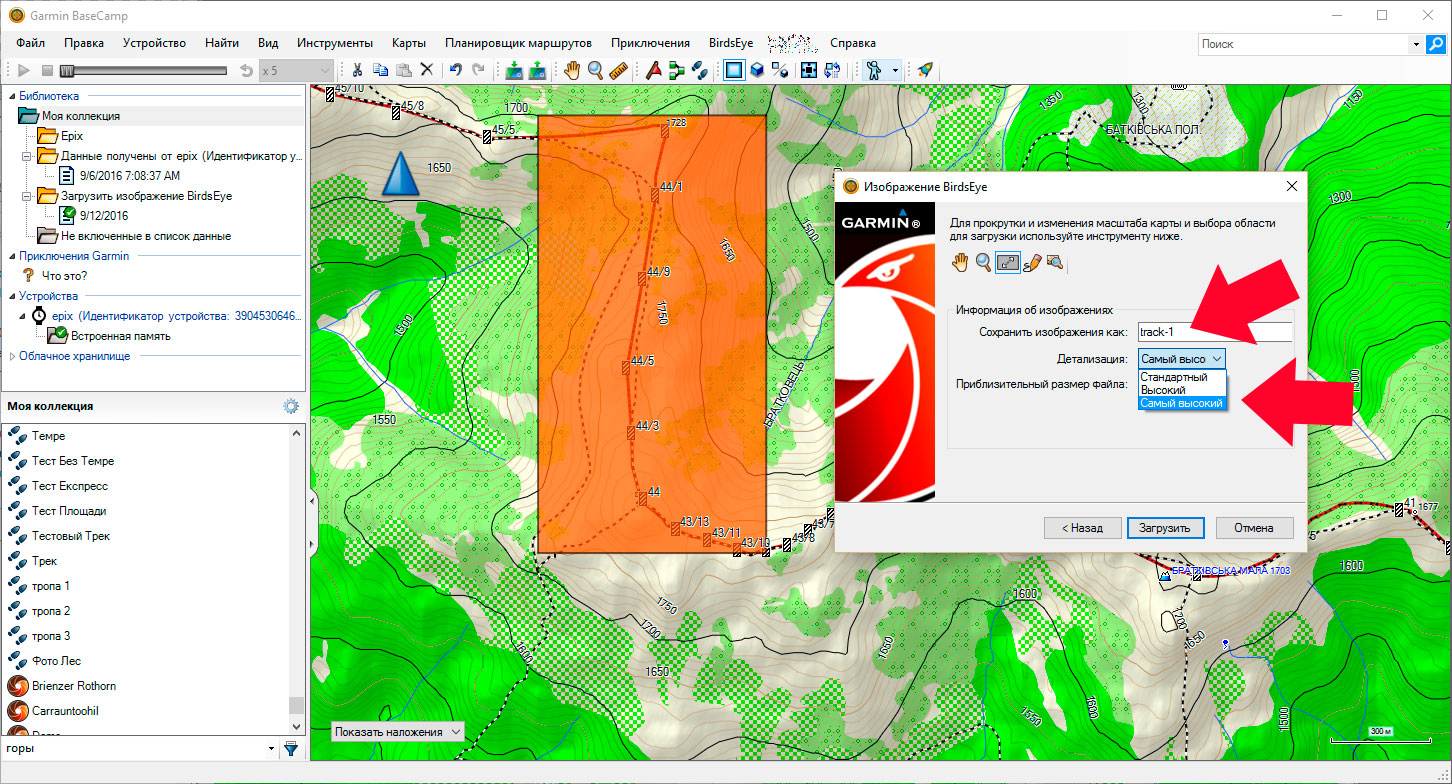
Task: Click the filter funnel icon below list
Action: [x=291, y=748]
